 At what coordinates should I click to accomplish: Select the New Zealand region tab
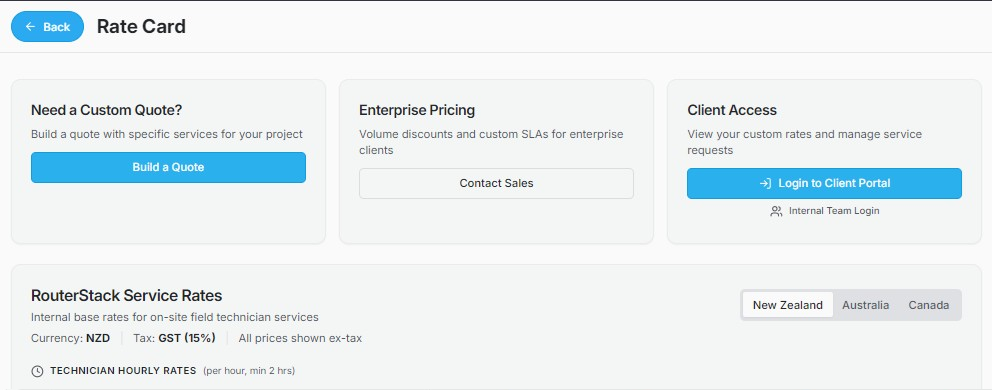coord(788,305)
